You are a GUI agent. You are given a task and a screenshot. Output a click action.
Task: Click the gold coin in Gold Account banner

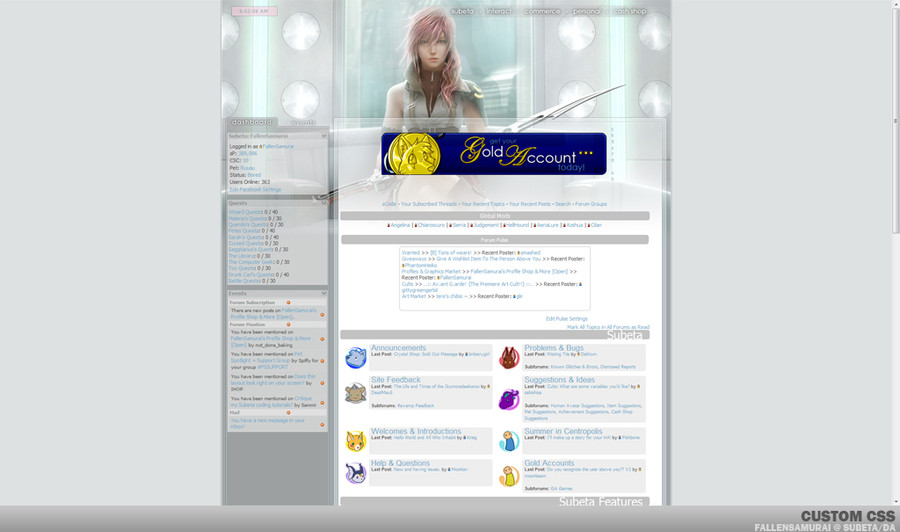(x=414, y=154)
